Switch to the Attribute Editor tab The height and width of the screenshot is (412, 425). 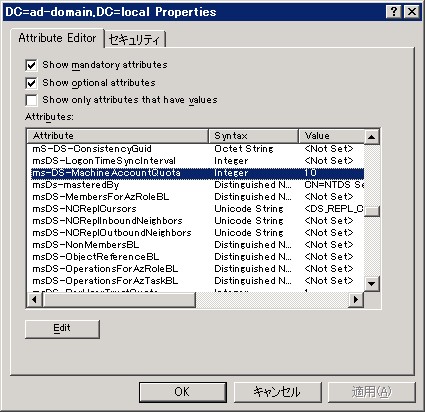point(57,38)
